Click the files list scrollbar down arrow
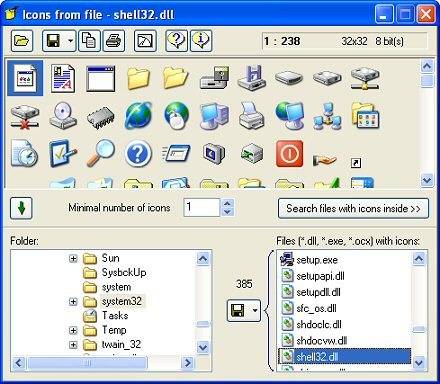The height and width of the screenshot is (384, 440). (419, 363)
